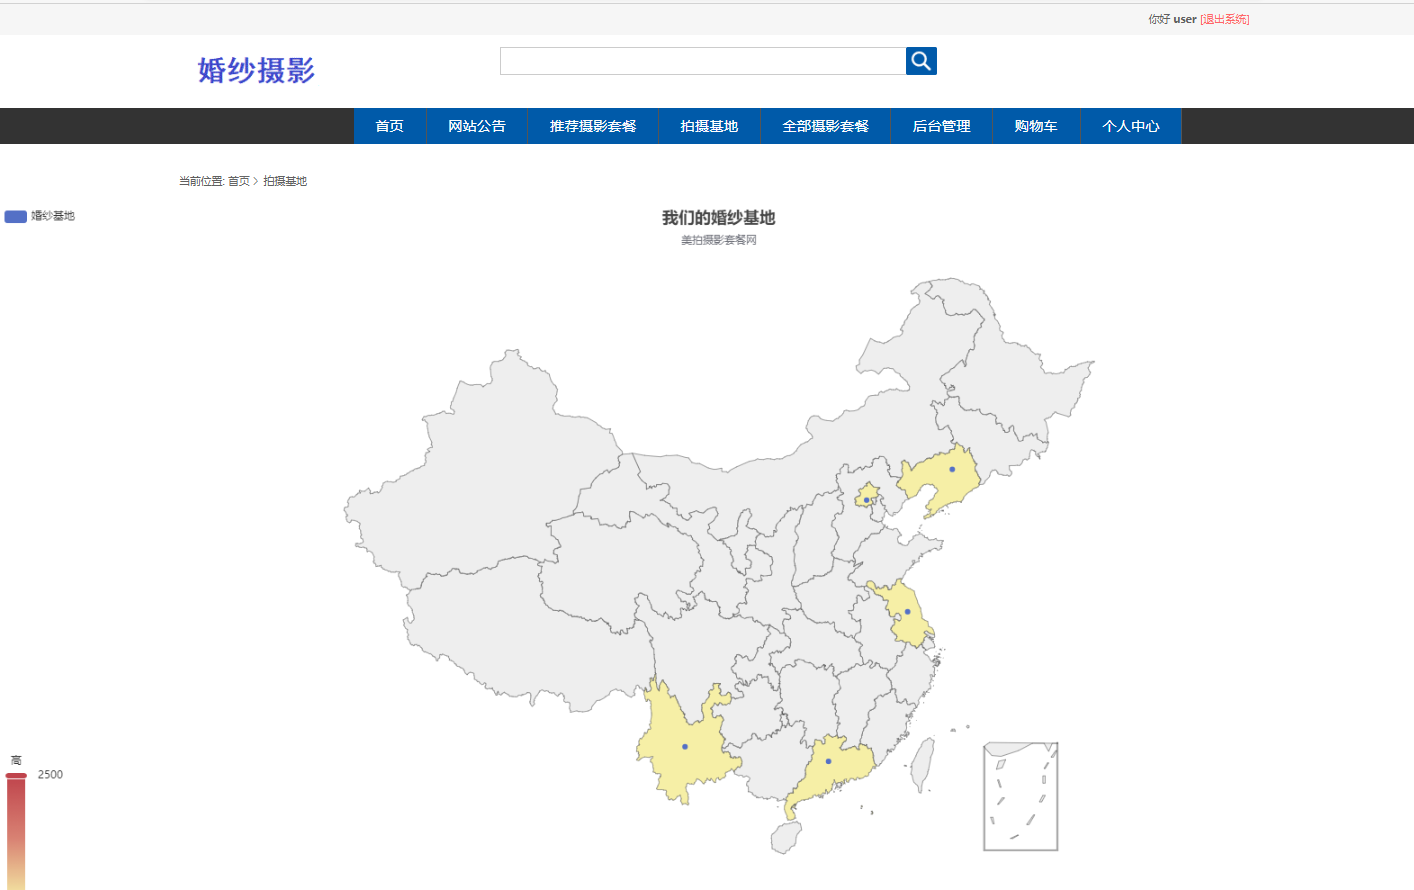Toggle the 婚纱基地 legend item

[x=40, y=216]
